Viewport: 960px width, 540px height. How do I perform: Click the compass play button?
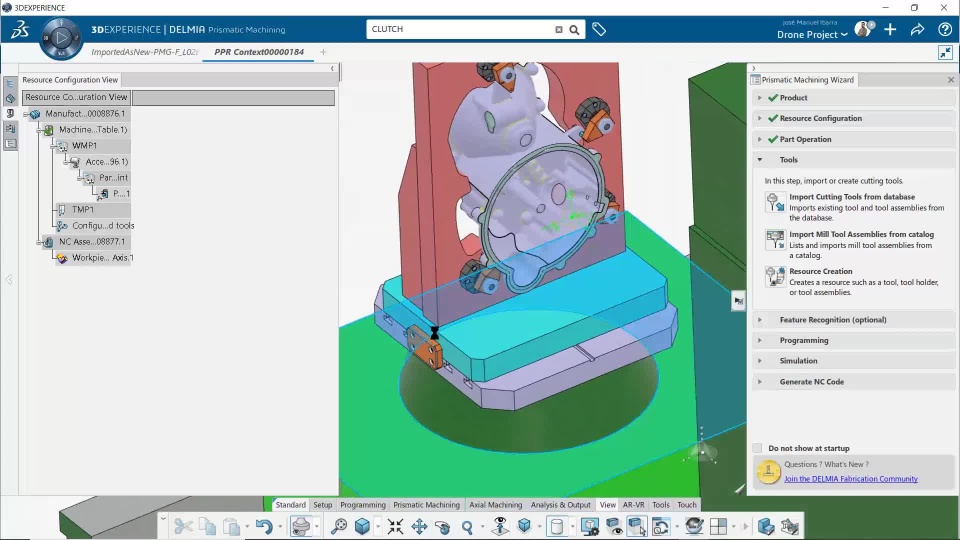tap(61, 38)
